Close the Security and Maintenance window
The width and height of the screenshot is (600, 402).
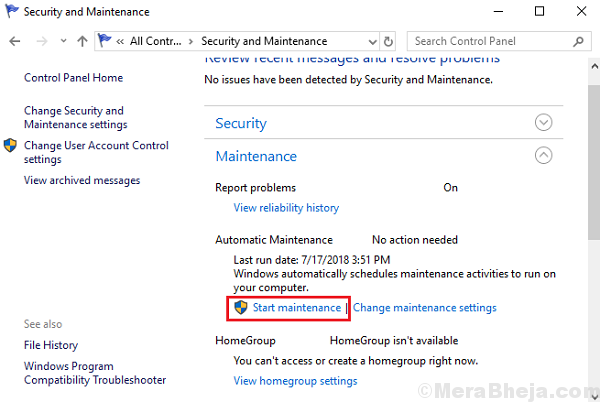581,11
